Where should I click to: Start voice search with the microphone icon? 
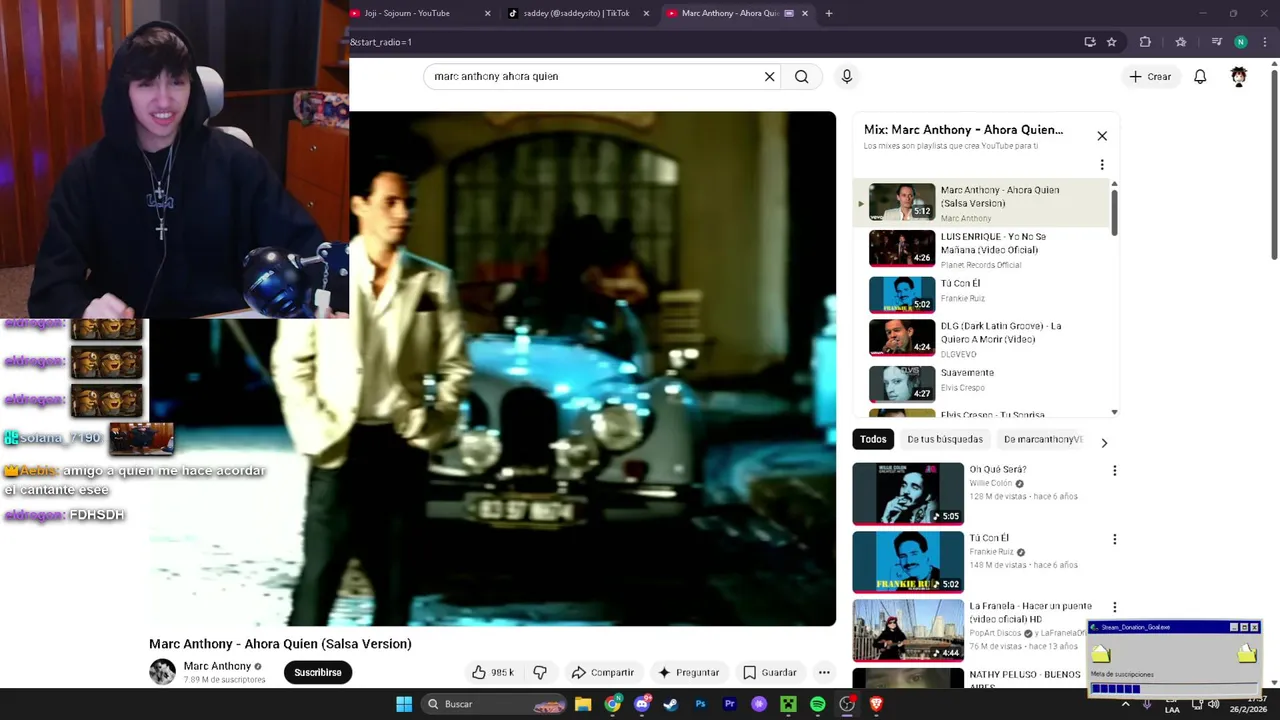846,76
